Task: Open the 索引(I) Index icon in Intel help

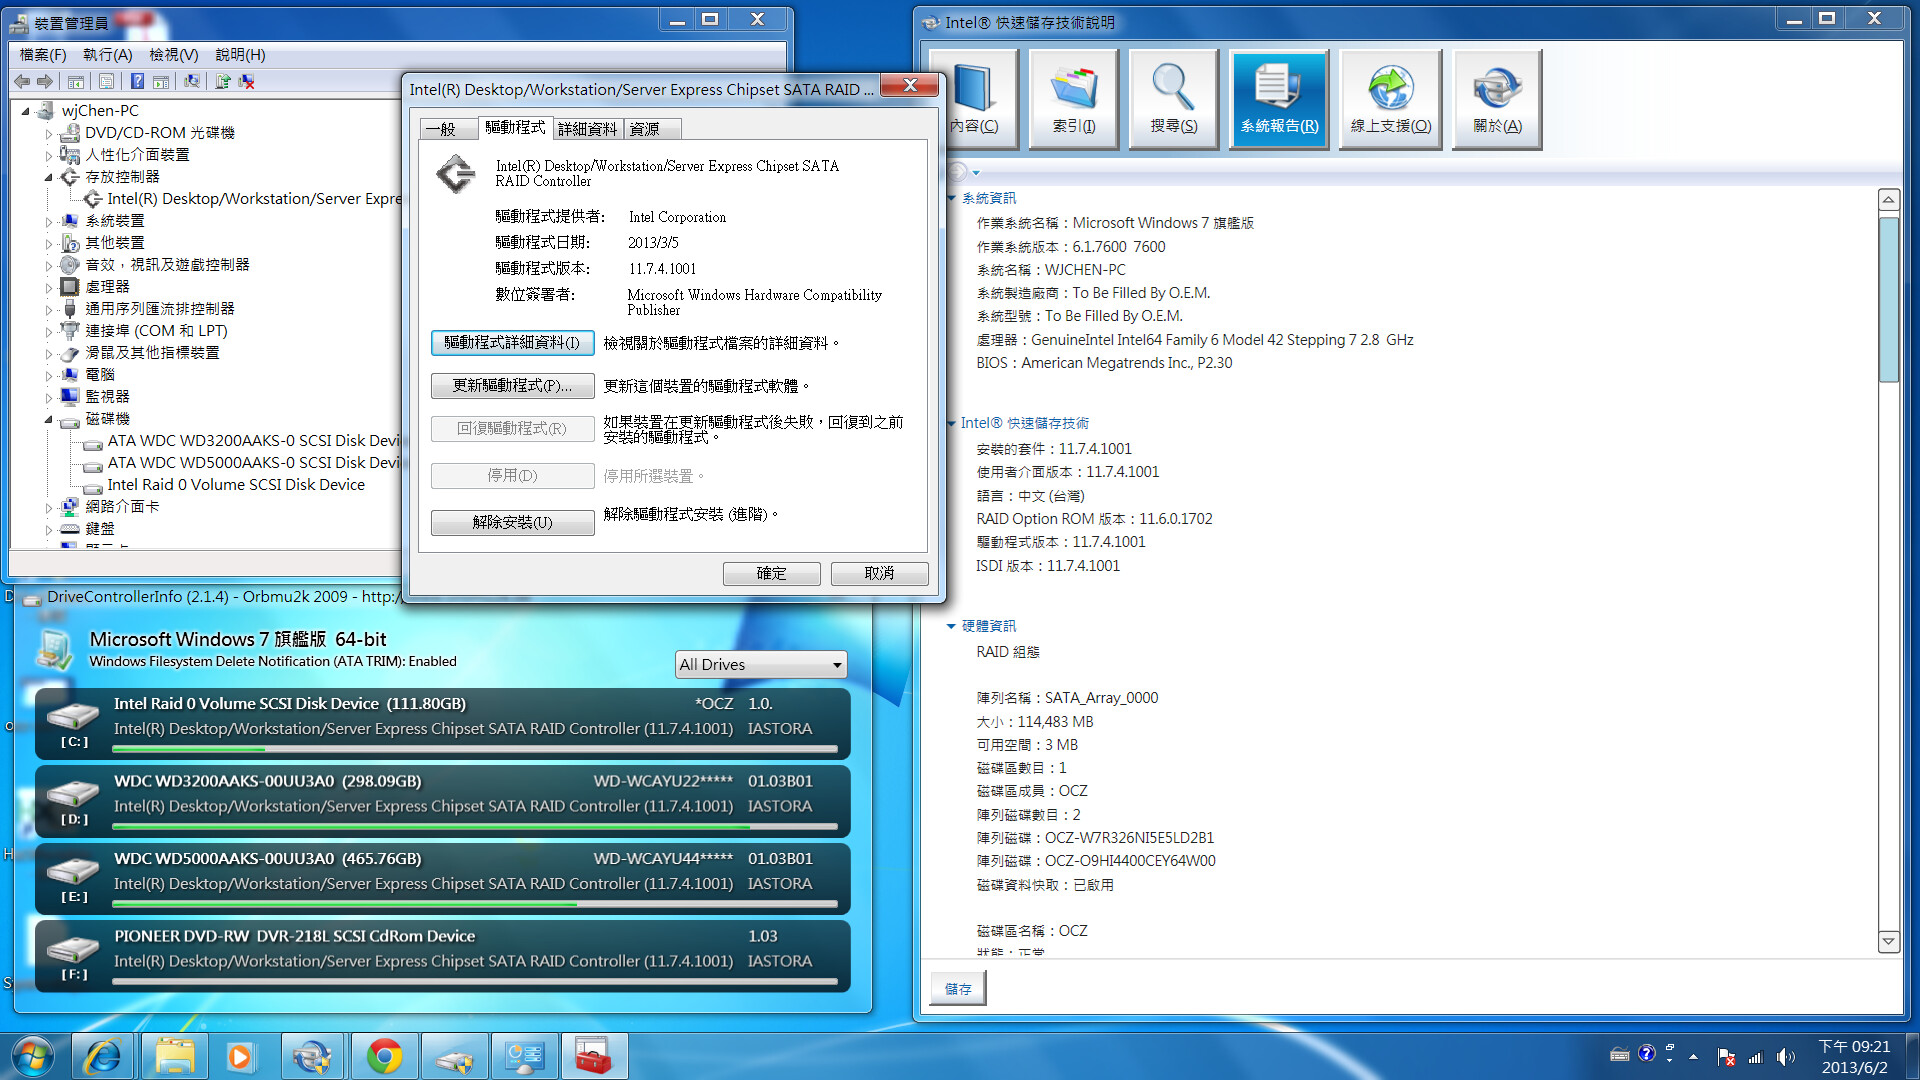Action: [1074, 99]
